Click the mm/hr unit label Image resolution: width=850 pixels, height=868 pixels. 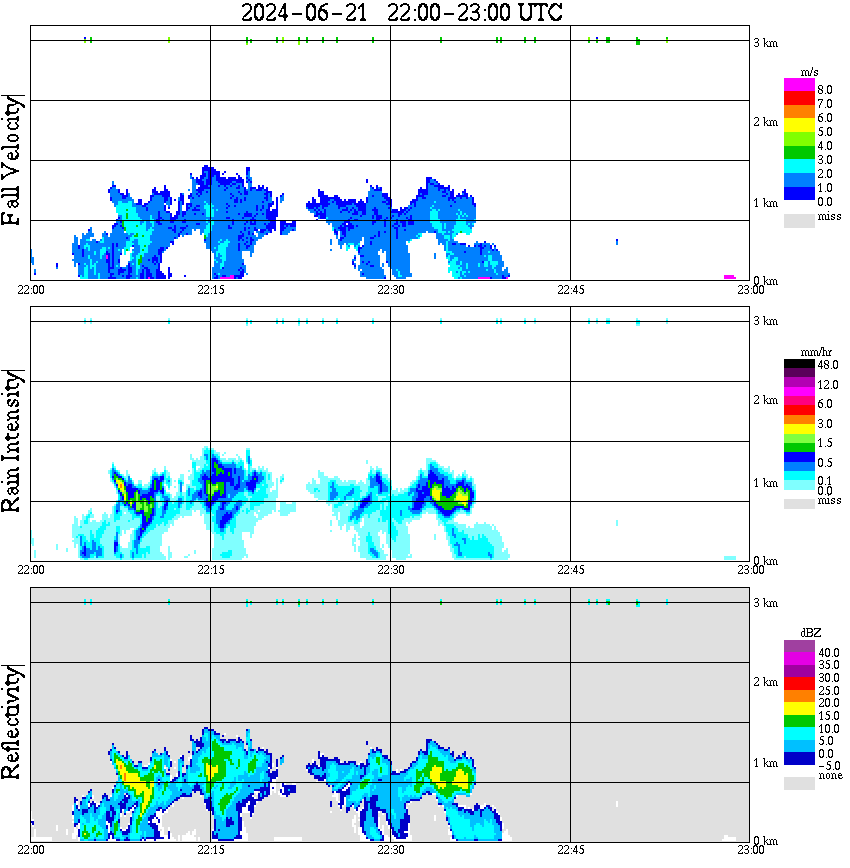[816, 352]
